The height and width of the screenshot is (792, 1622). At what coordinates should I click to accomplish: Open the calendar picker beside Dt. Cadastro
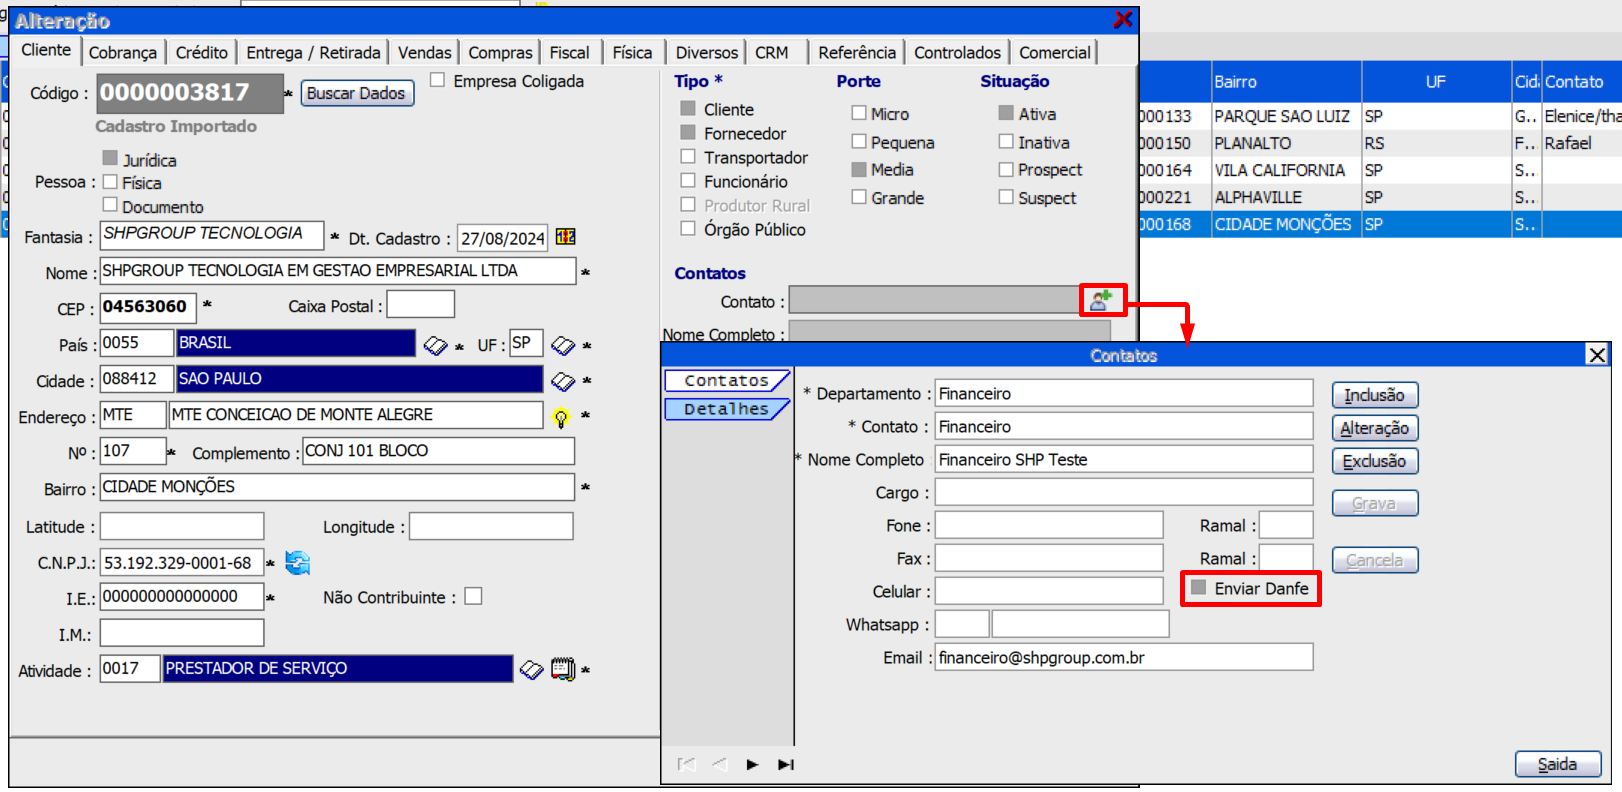565,237
